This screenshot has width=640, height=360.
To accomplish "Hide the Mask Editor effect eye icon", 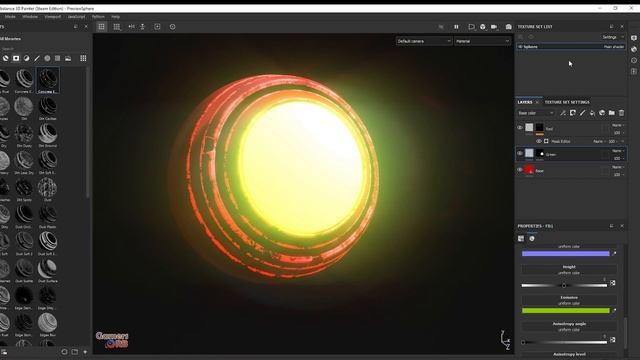I will [x=539, y=141].
